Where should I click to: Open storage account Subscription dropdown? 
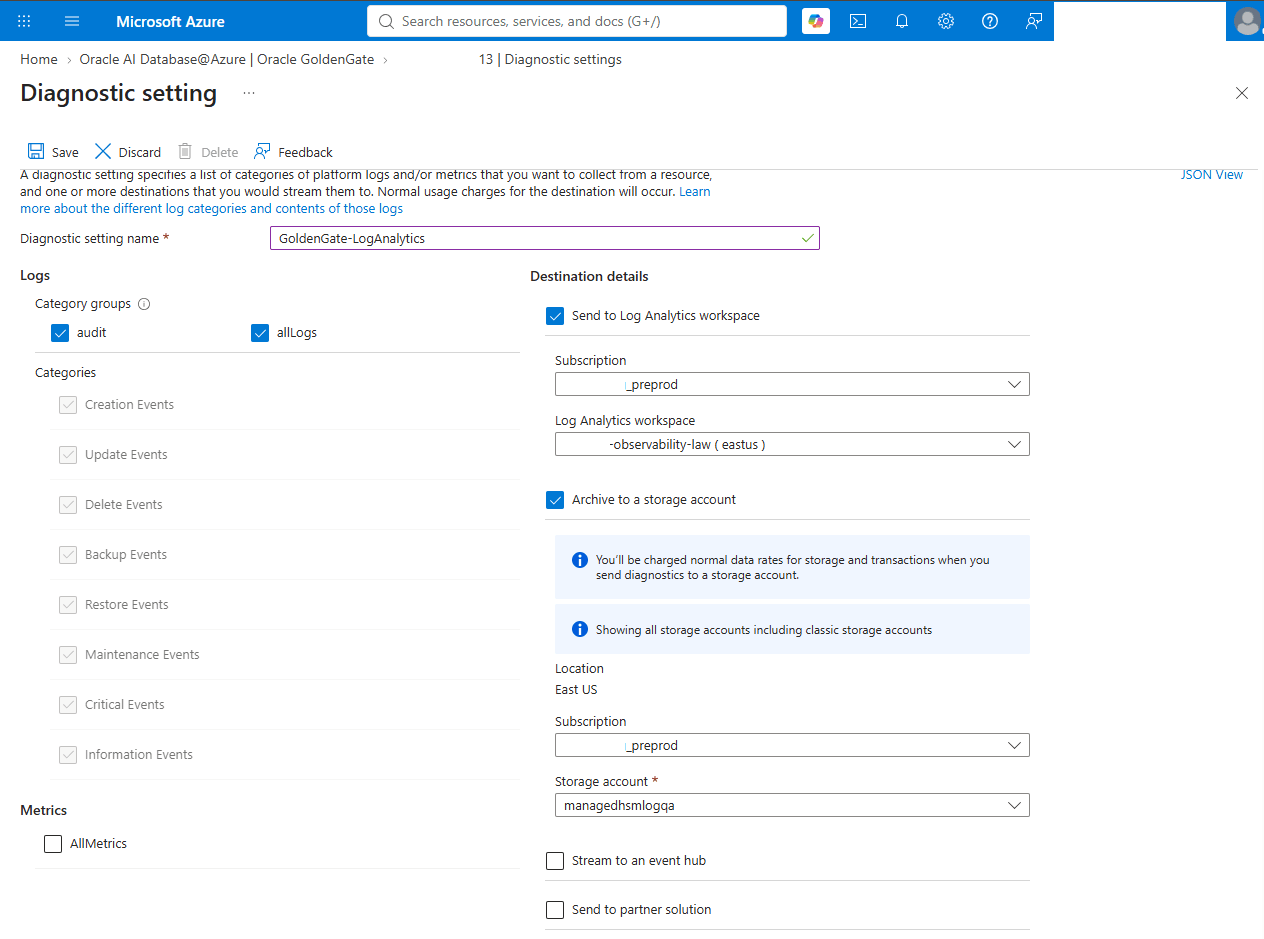click(x=792, y=745)
